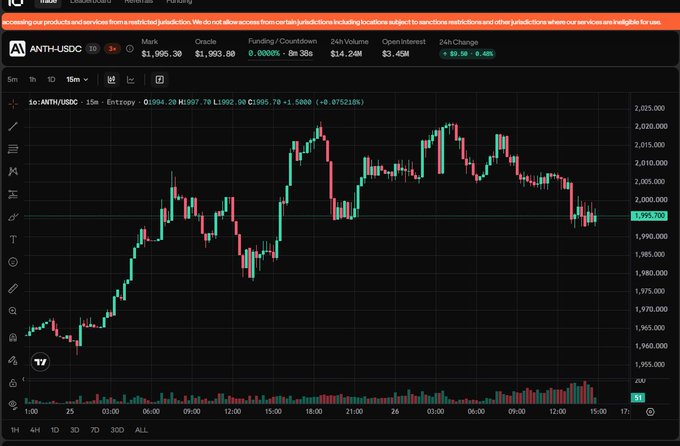Open the Trade tab
Viewport: 680px width, 446px height.
(x=49, y=2)
